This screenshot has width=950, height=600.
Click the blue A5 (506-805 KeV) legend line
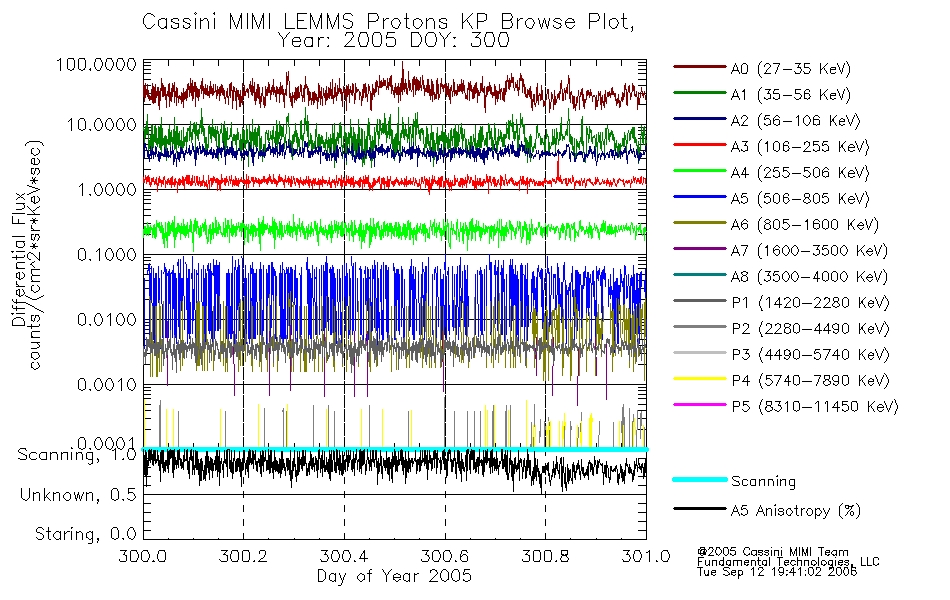[700, 197]
